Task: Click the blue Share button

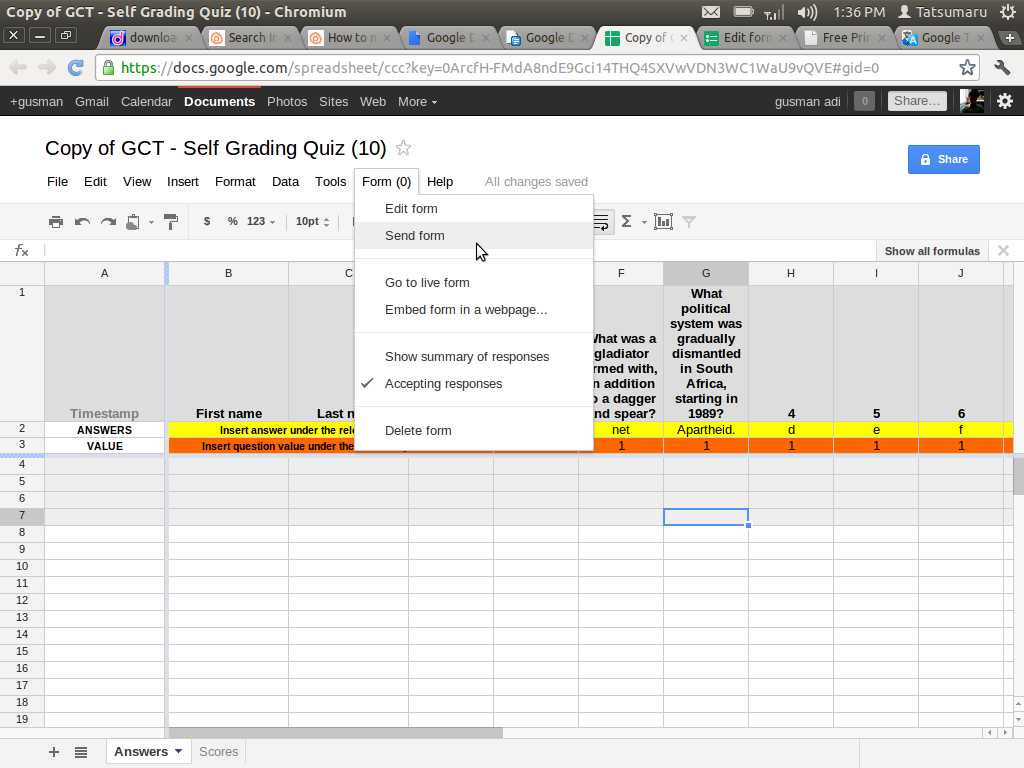Action: tap(944, 159)
